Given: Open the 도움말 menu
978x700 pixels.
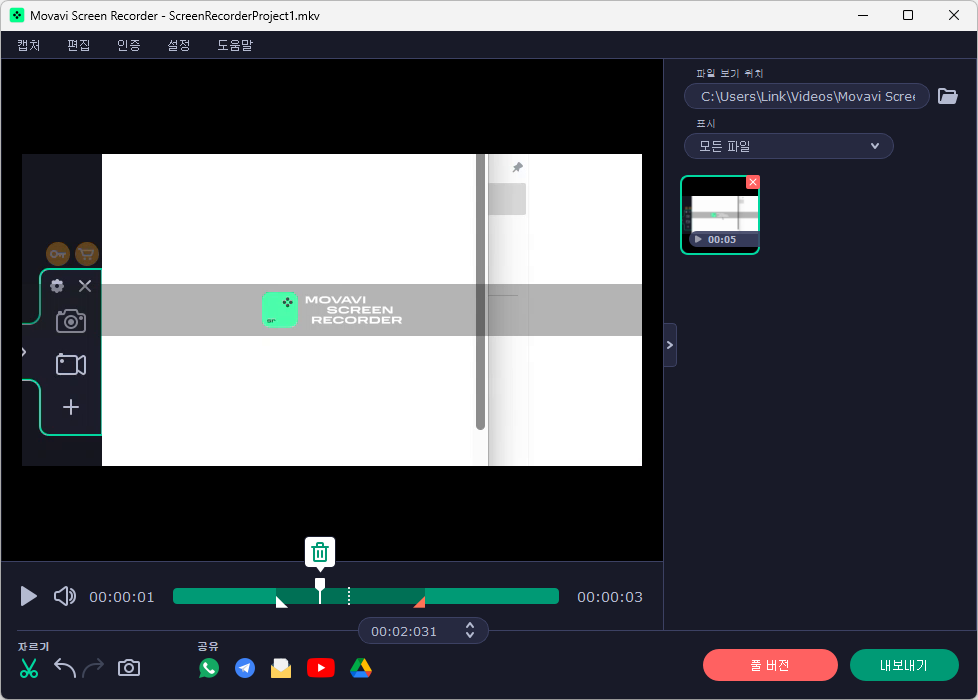Looking at the screenshot, I should [235, 45].
